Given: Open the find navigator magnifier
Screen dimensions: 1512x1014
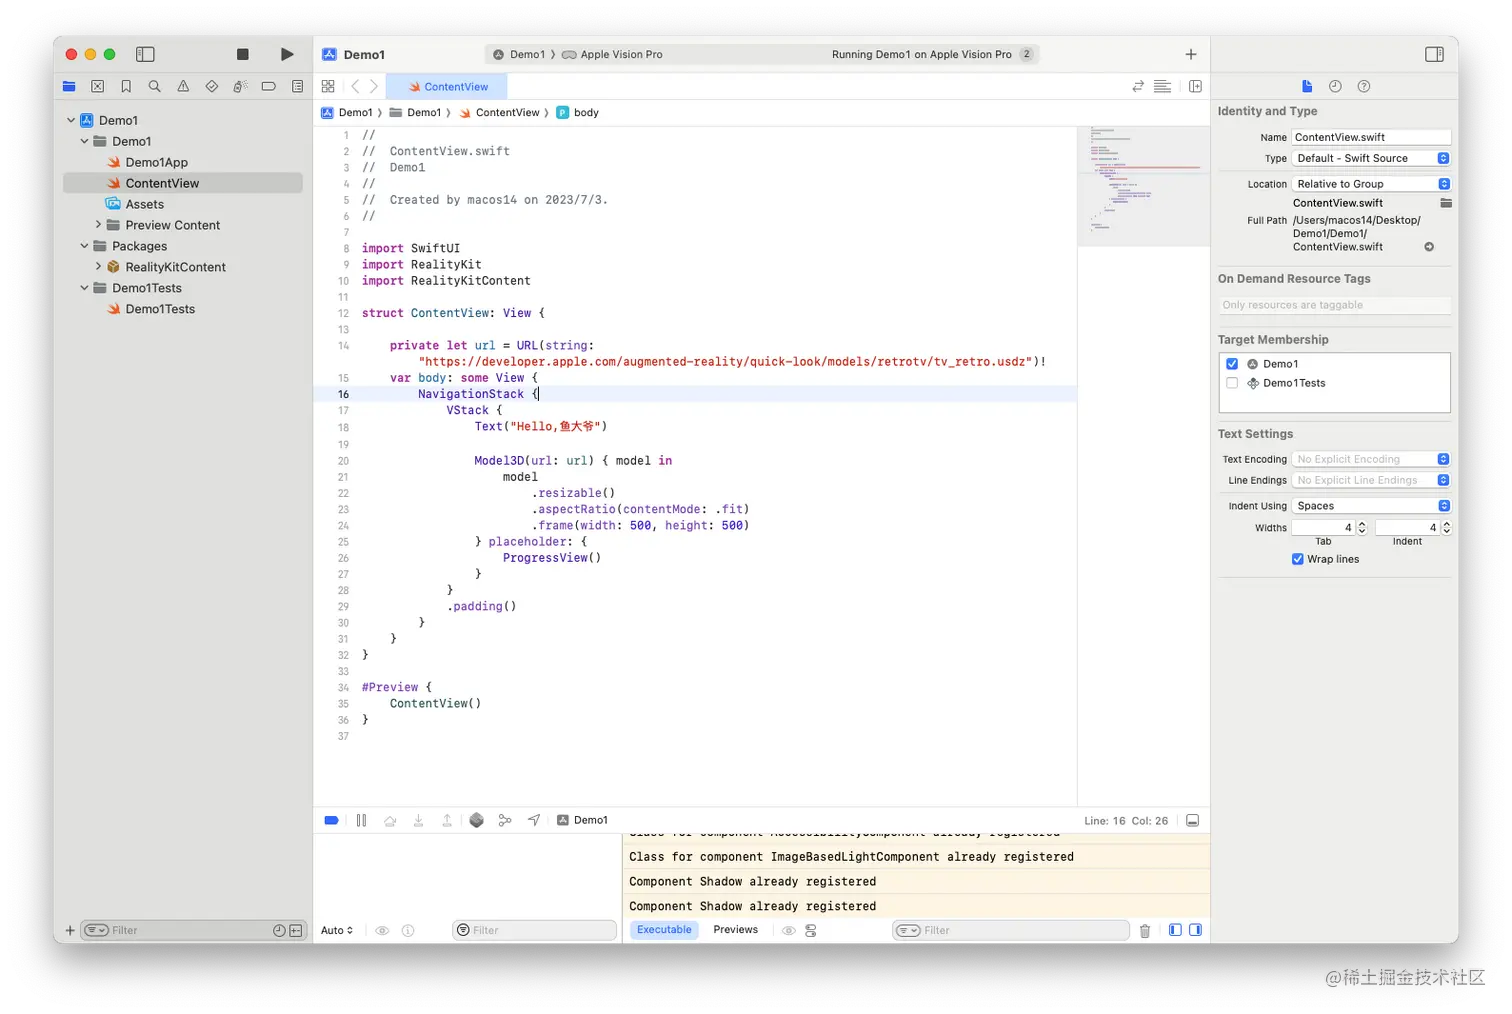Looking at the screenshot, I should 154,87.
